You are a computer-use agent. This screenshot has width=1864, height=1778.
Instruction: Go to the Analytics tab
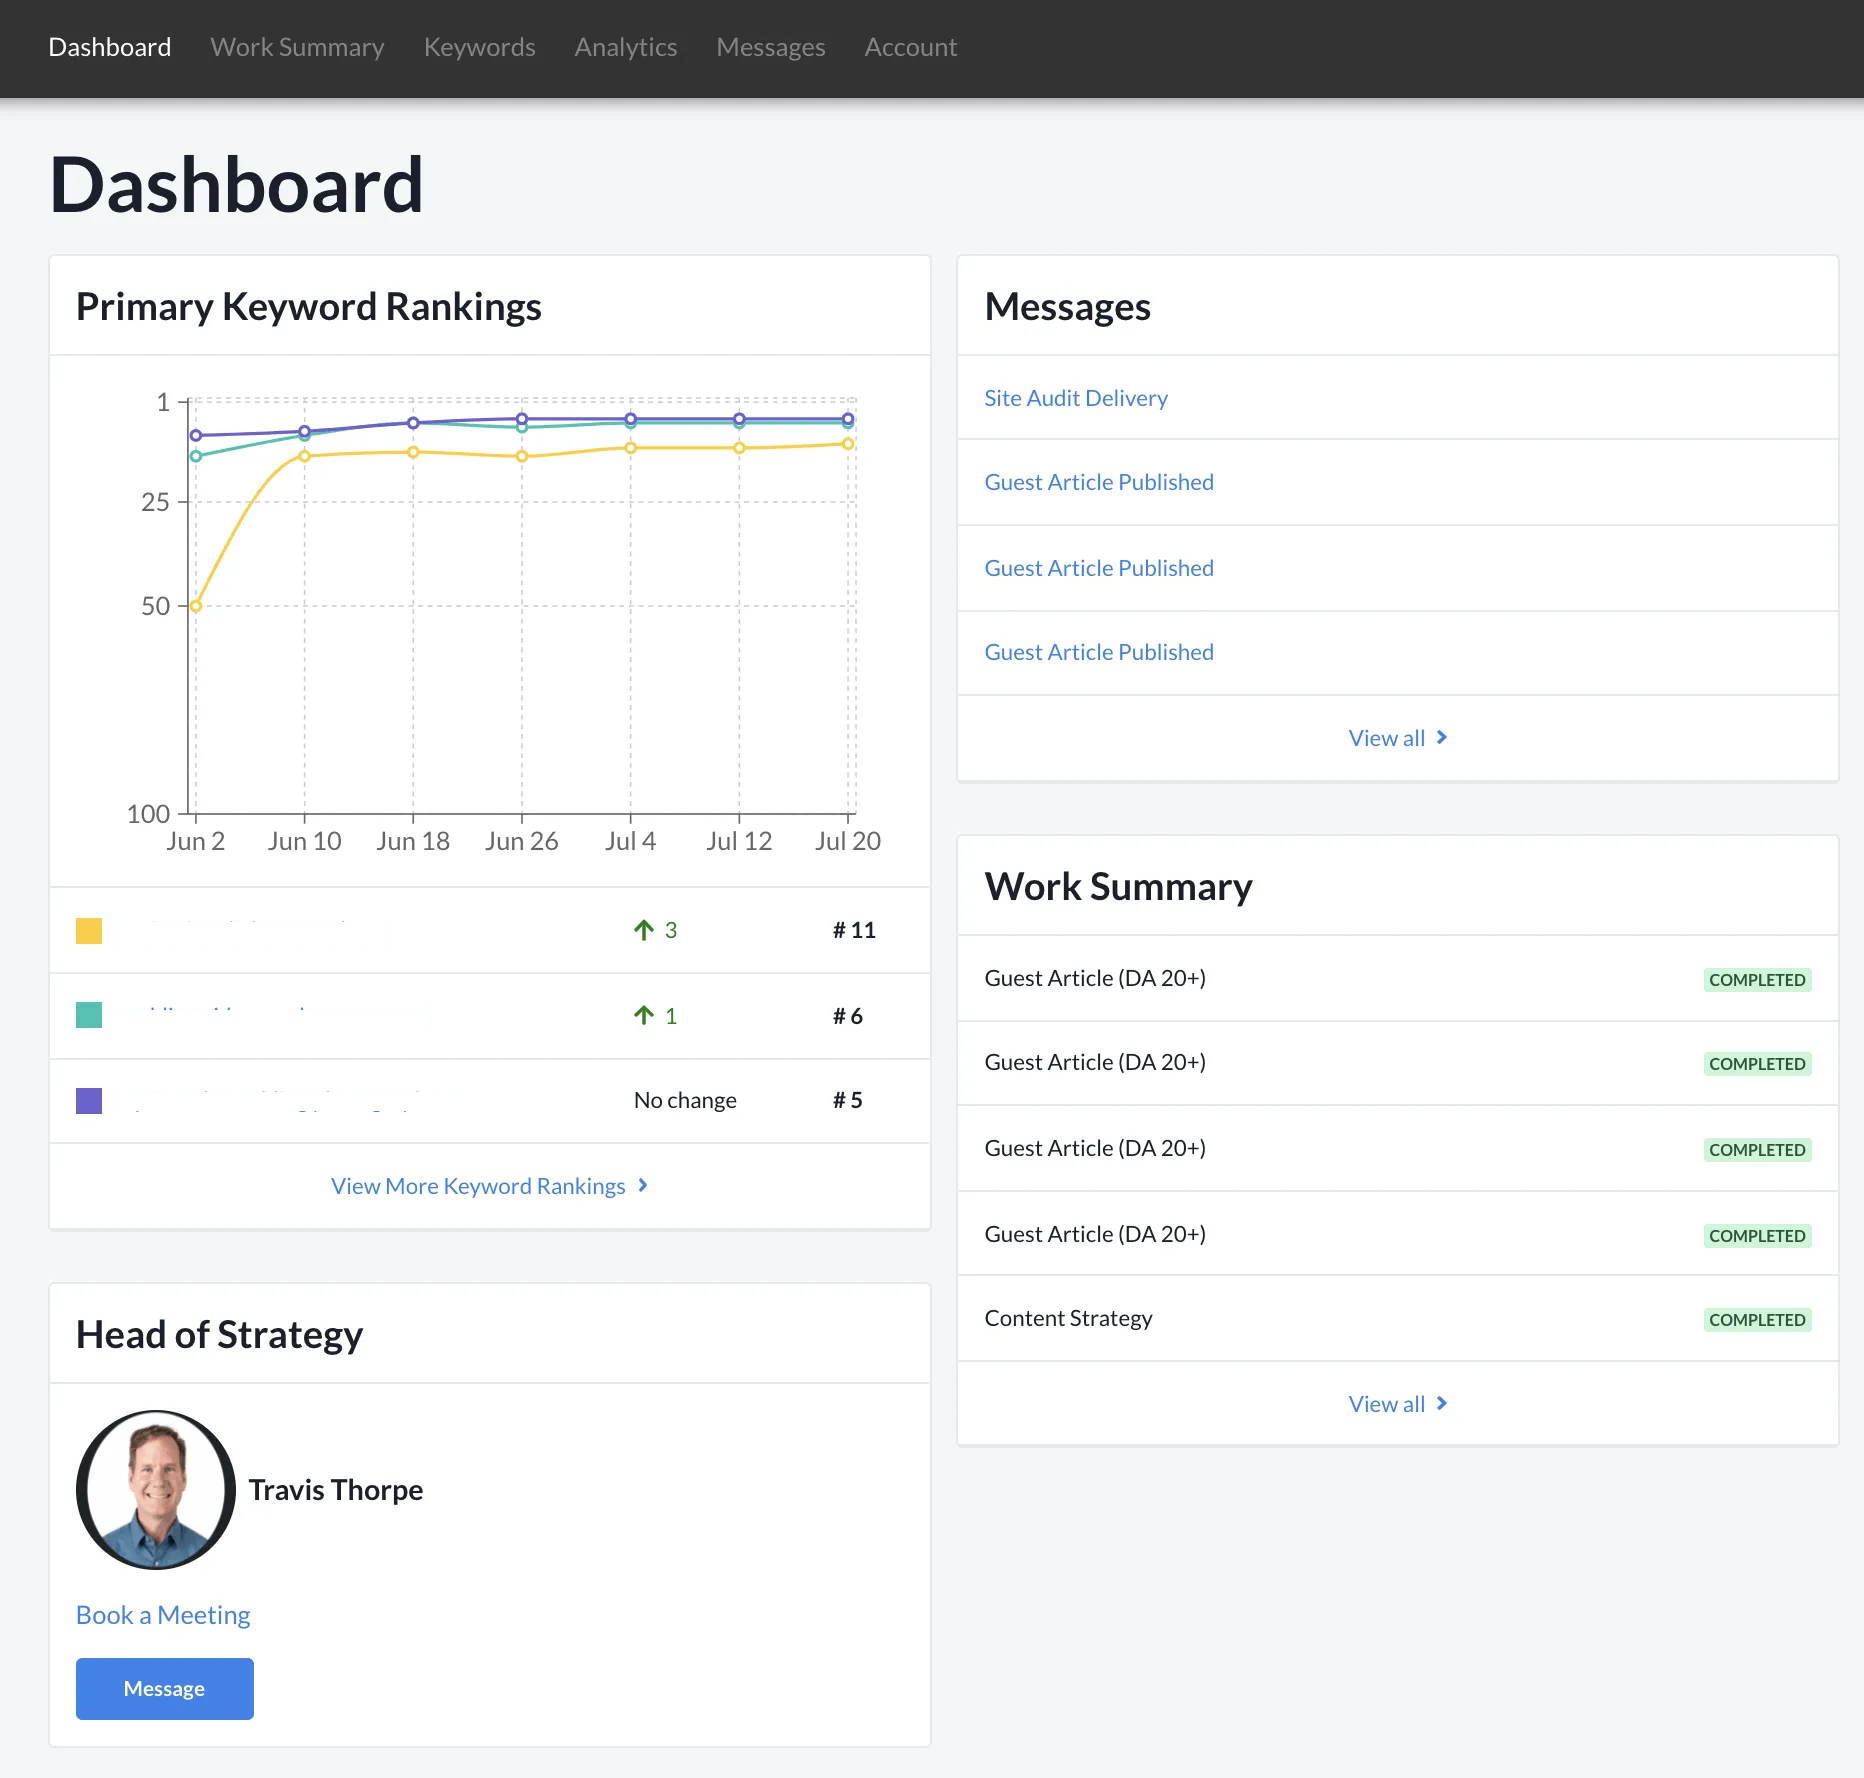(625, 47)
